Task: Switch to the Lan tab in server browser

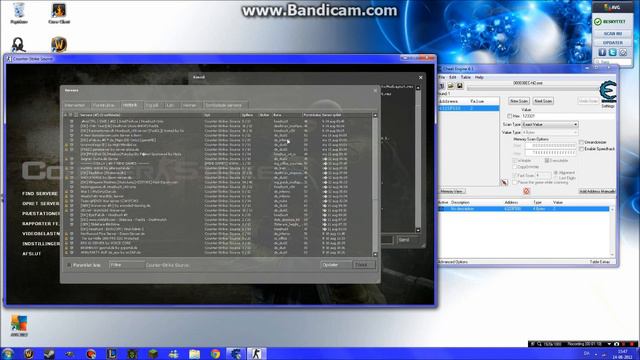Action: 171,105
